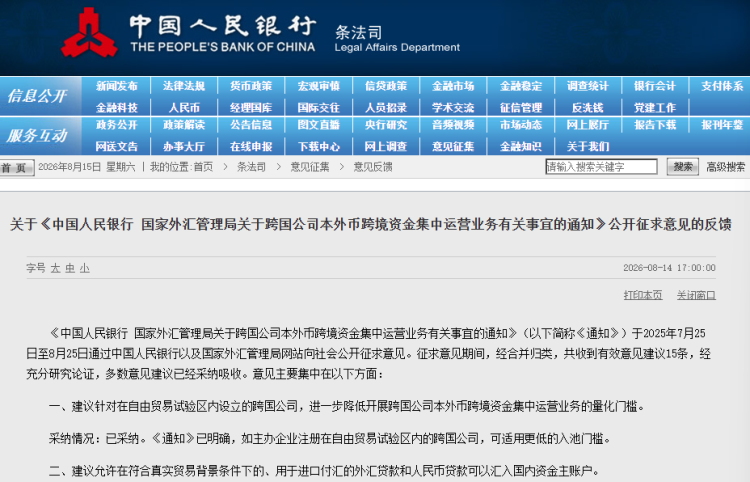750x482 pixels.
Task: Select 反洗钱 in navigation
Action: [588, 108]
